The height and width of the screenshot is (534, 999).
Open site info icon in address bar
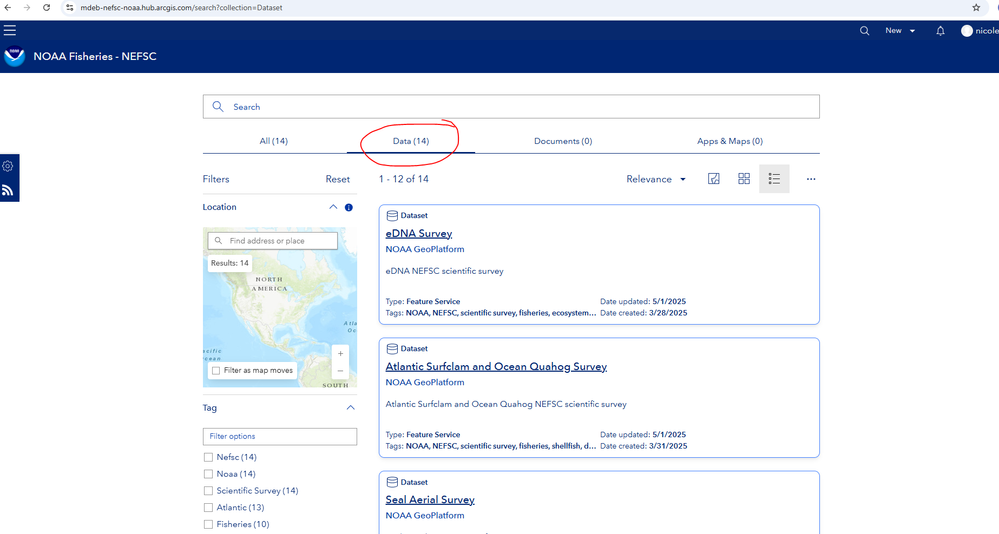69,8
